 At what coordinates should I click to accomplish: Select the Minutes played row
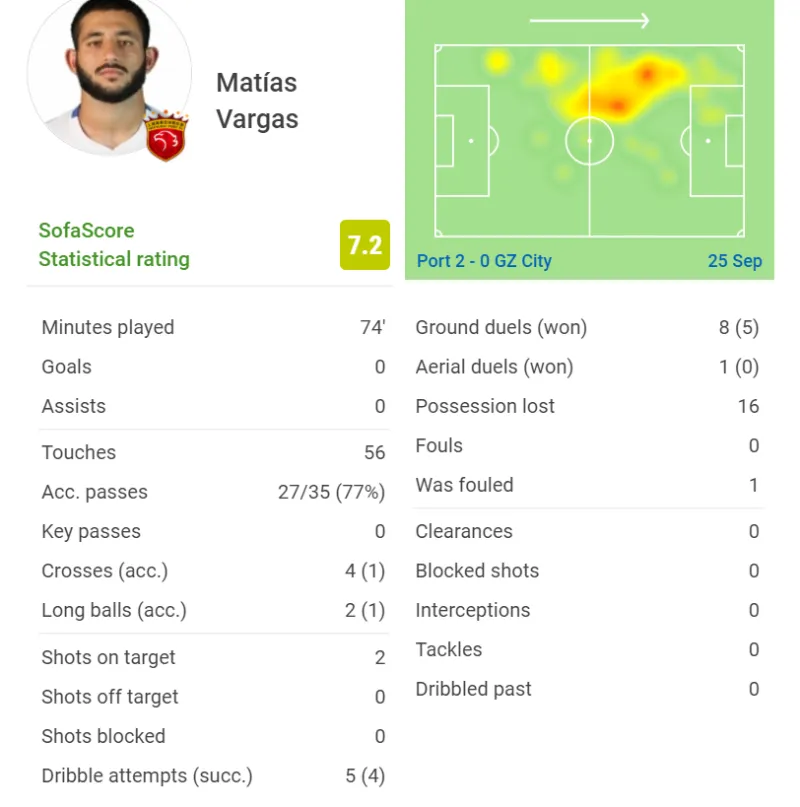pos(213,327)
